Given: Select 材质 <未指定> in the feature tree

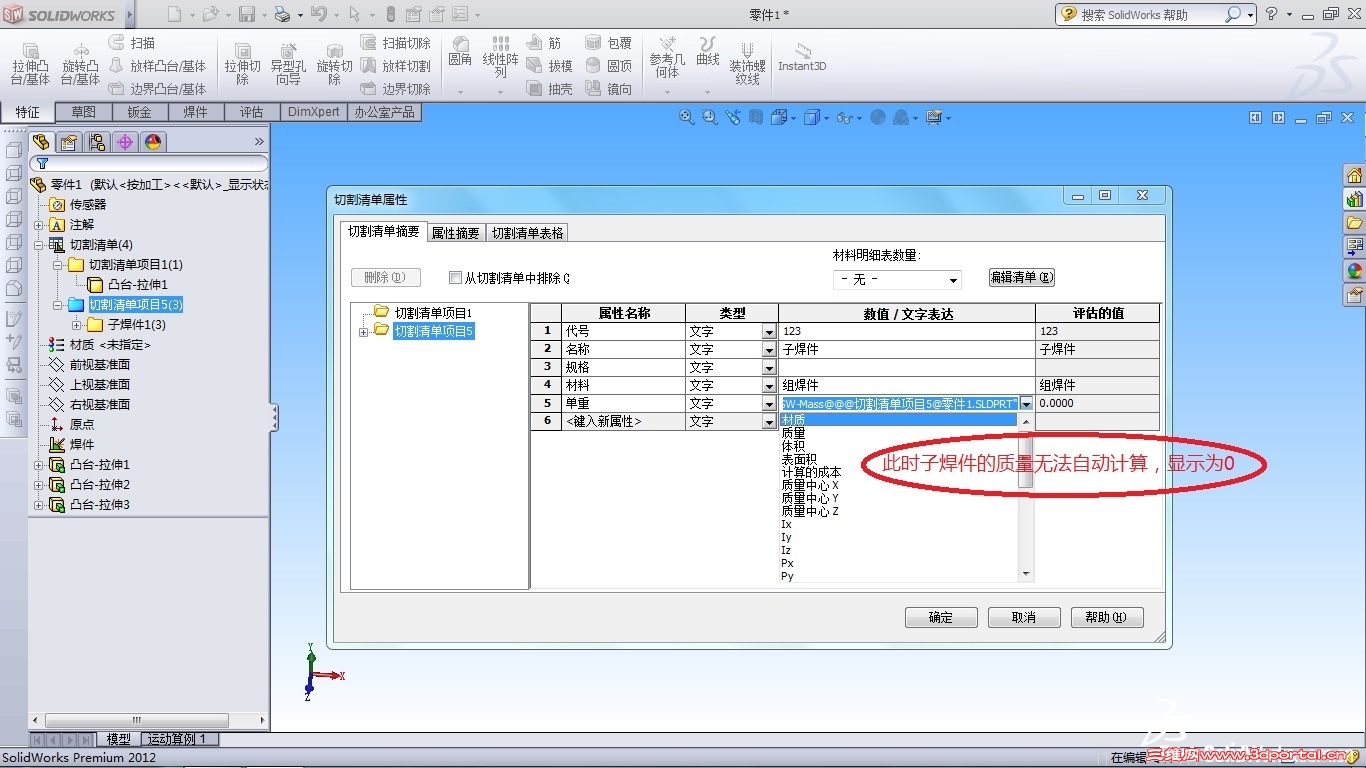Looking at the screenshot, I should click(110, 345).
